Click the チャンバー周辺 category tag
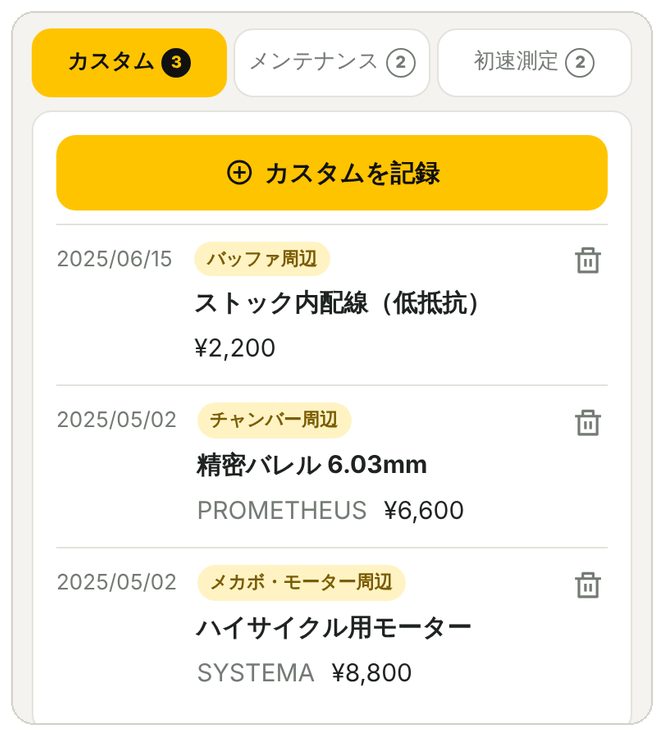Image resolution: width=664 pixels, height=736 pixels. pyautogui.click(x=274, y=420)
